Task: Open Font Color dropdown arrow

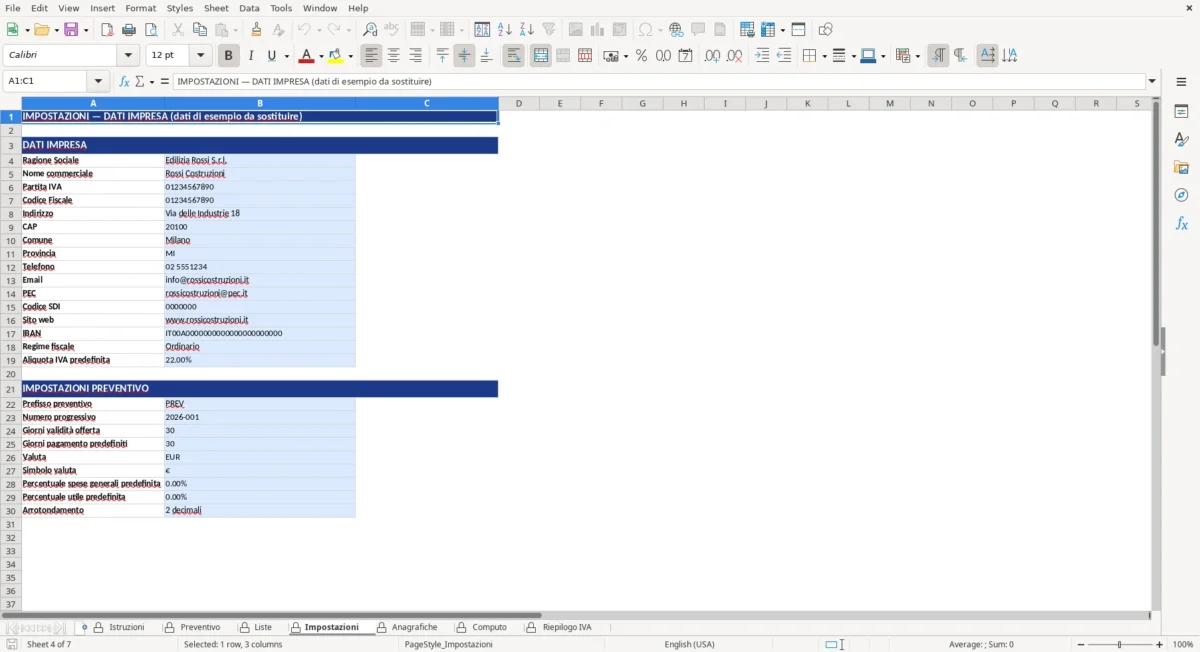Action: pyautogui.click(x=321, y=56)
